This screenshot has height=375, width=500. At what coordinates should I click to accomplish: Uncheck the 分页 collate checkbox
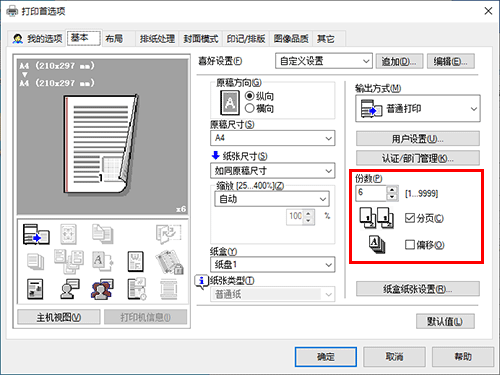(x=410, y=218)
